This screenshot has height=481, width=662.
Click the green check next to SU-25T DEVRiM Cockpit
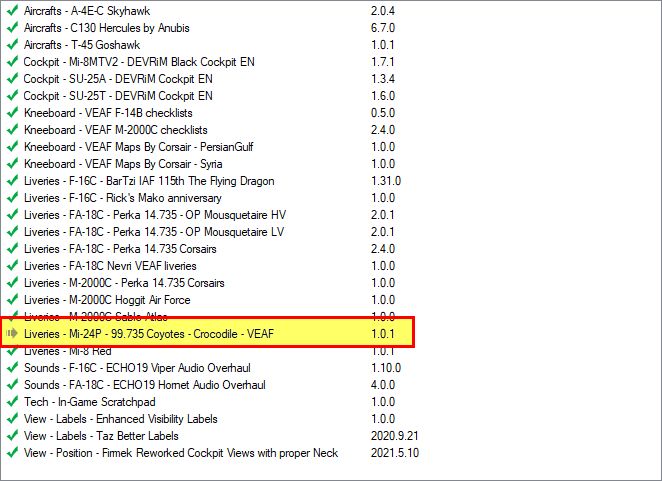coord(12,95)
